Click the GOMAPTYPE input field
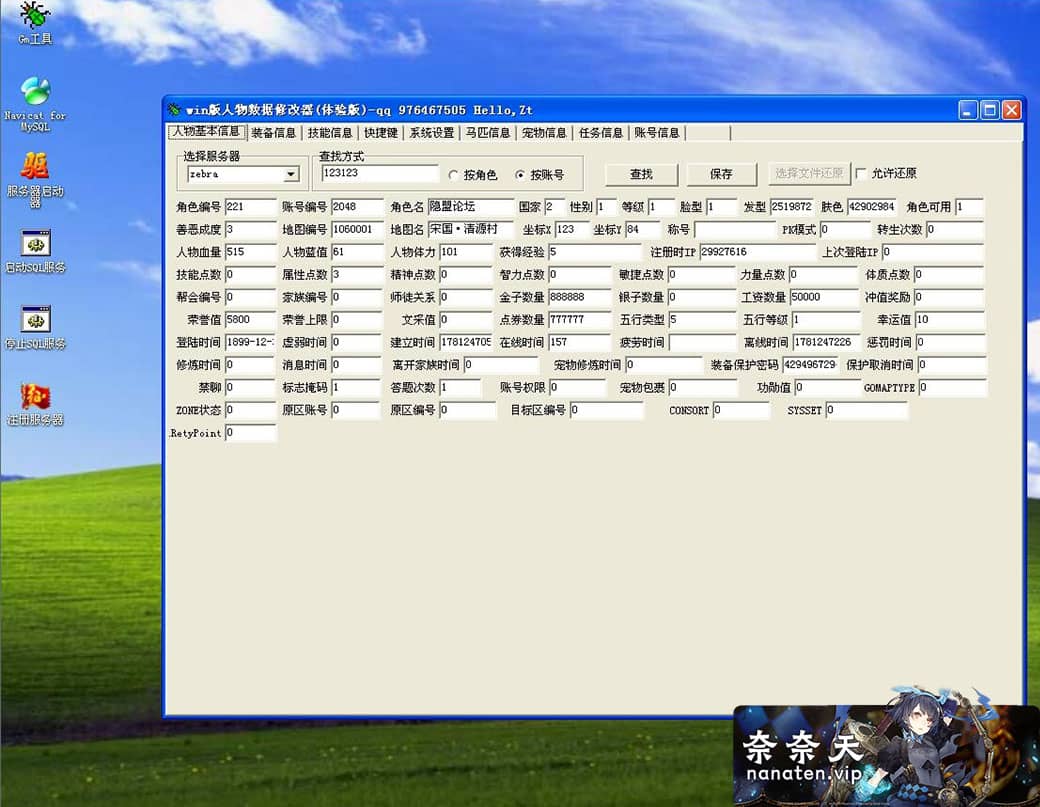The height and width of the screenshot is (807, 1040). click(952, 387)
